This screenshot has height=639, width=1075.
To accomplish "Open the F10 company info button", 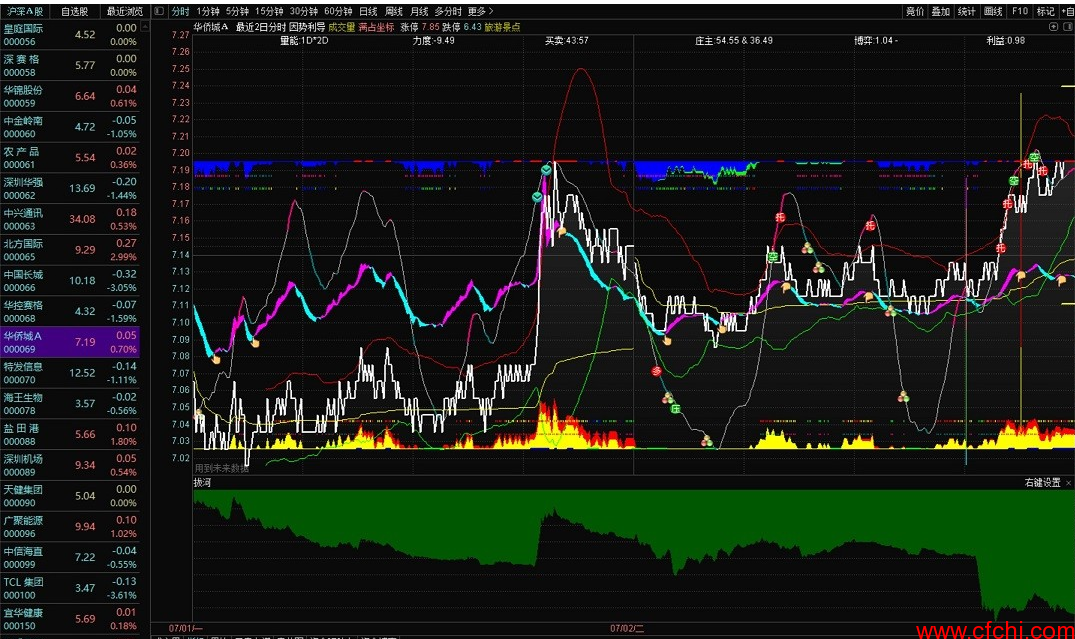I will (x=1019, y=12).
